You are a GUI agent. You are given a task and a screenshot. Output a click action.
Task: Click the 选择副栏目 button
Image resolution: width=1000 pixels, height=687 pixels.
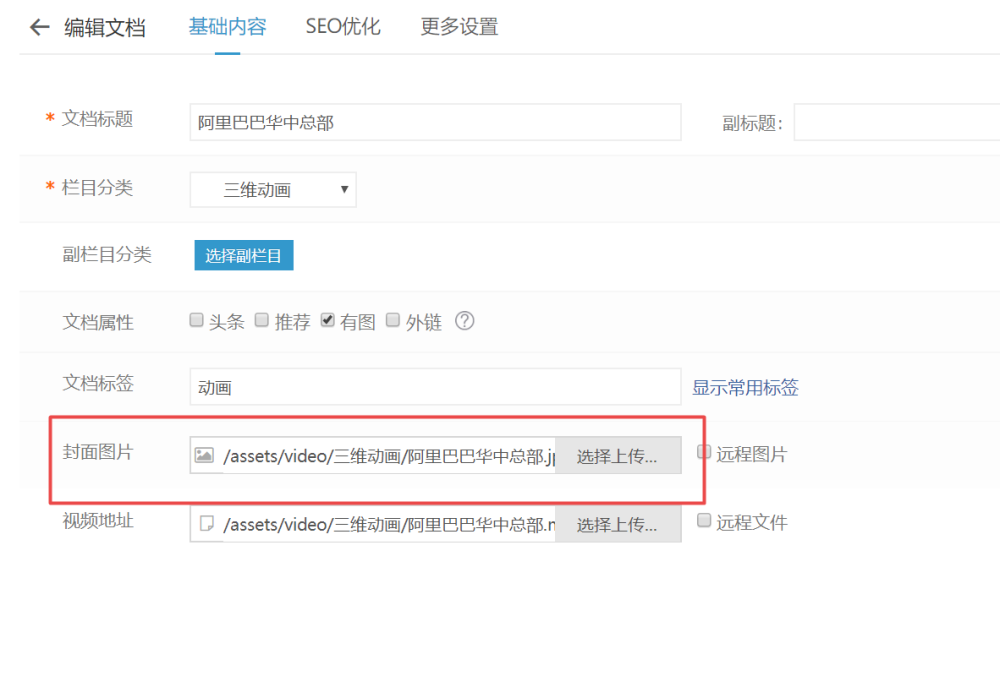pos(244,255)
